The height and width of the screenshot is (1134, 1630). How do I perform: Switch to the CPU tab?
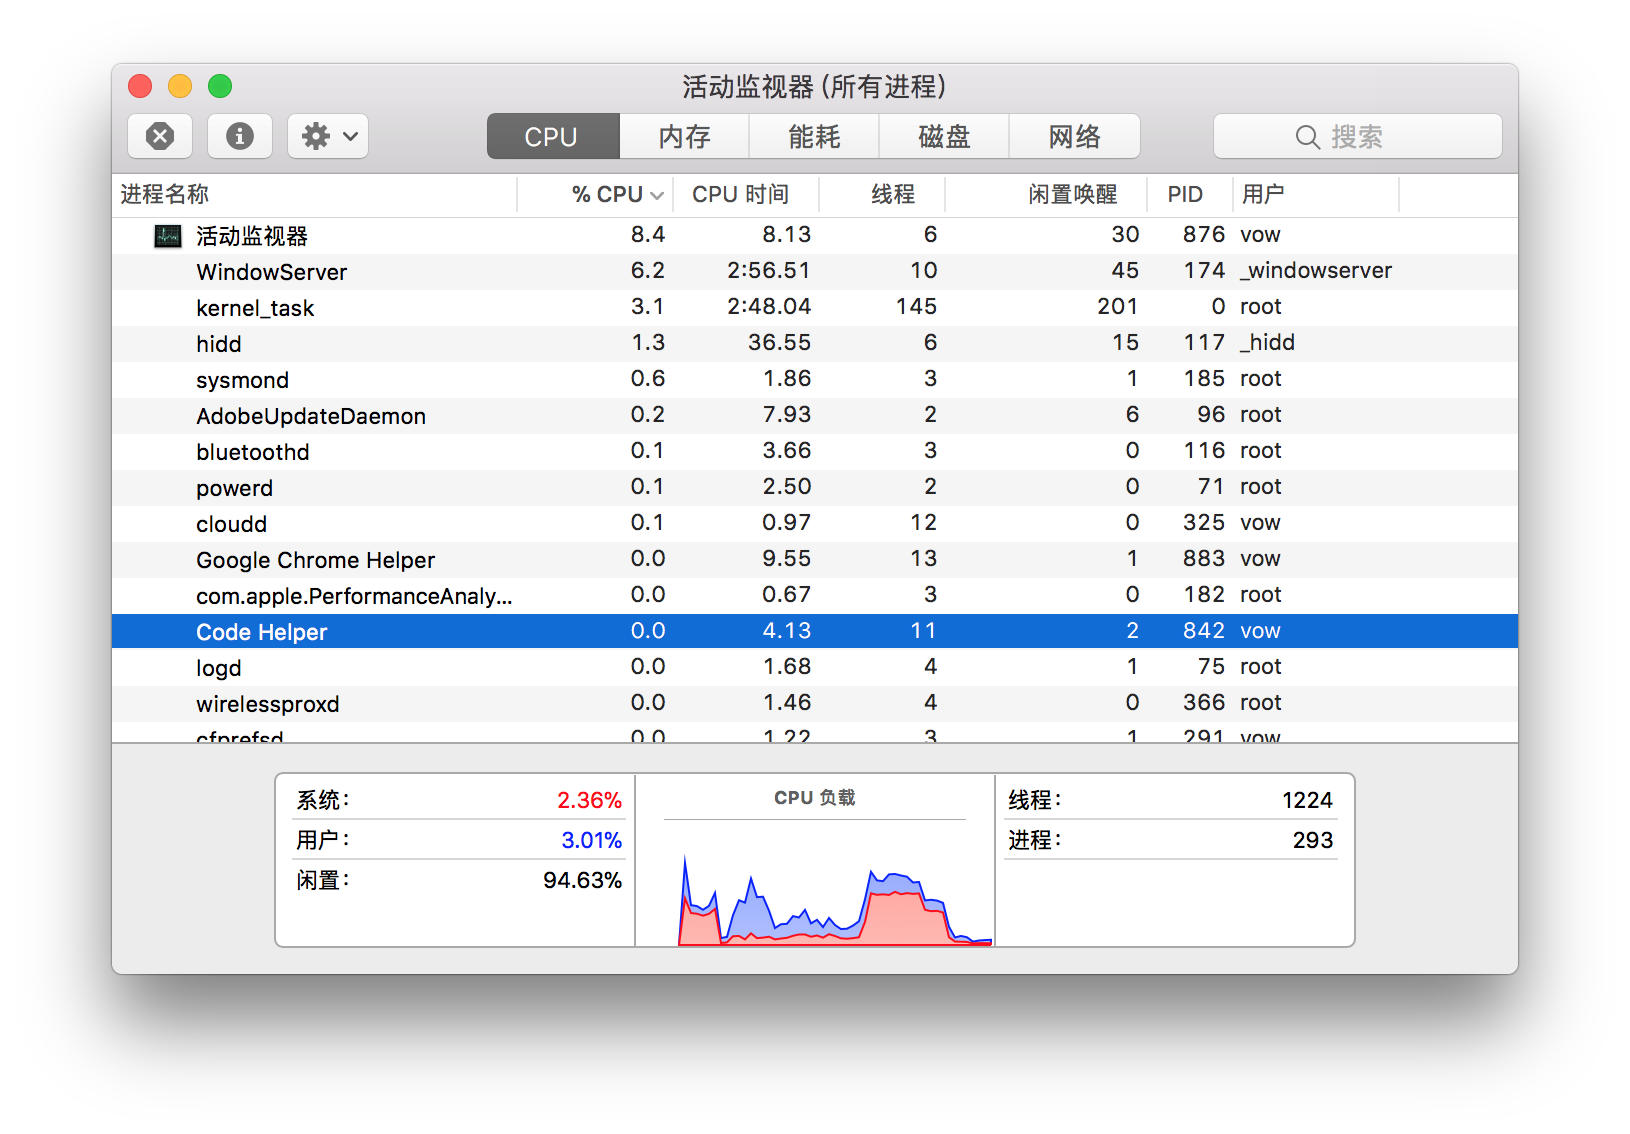coord(553,136)
